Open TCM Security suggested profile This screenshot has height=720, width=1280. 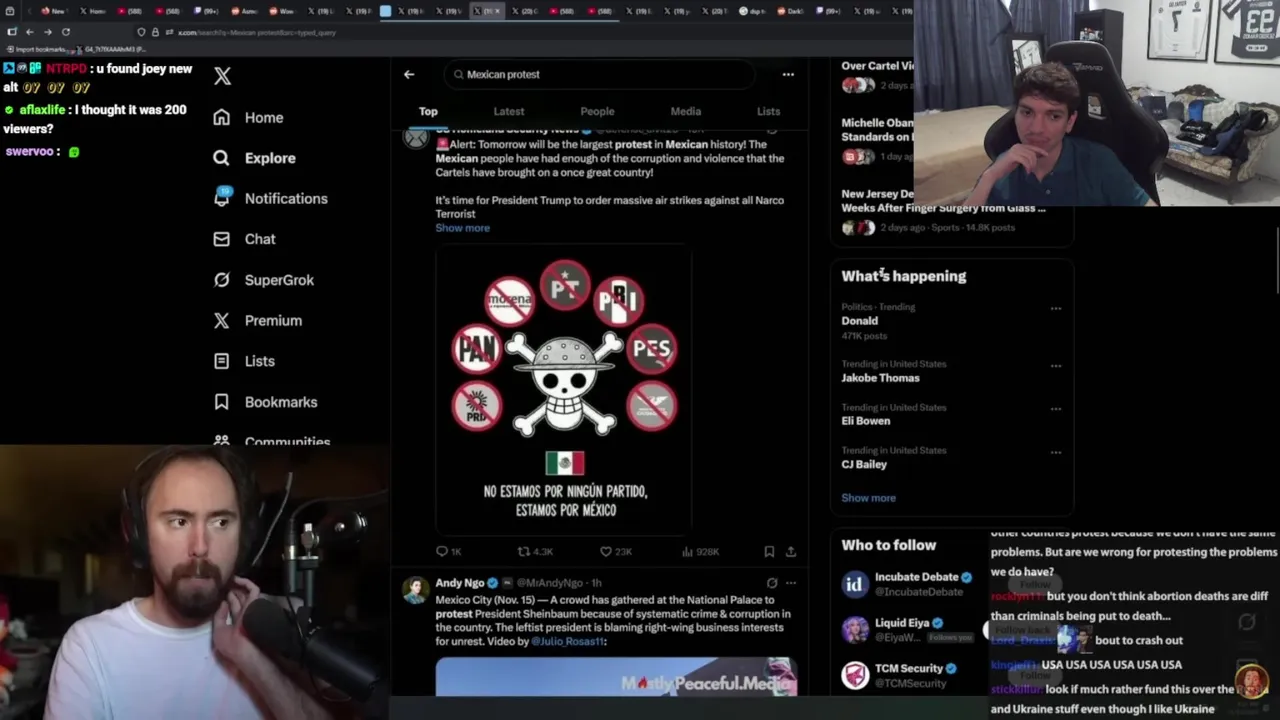point(909,668)
